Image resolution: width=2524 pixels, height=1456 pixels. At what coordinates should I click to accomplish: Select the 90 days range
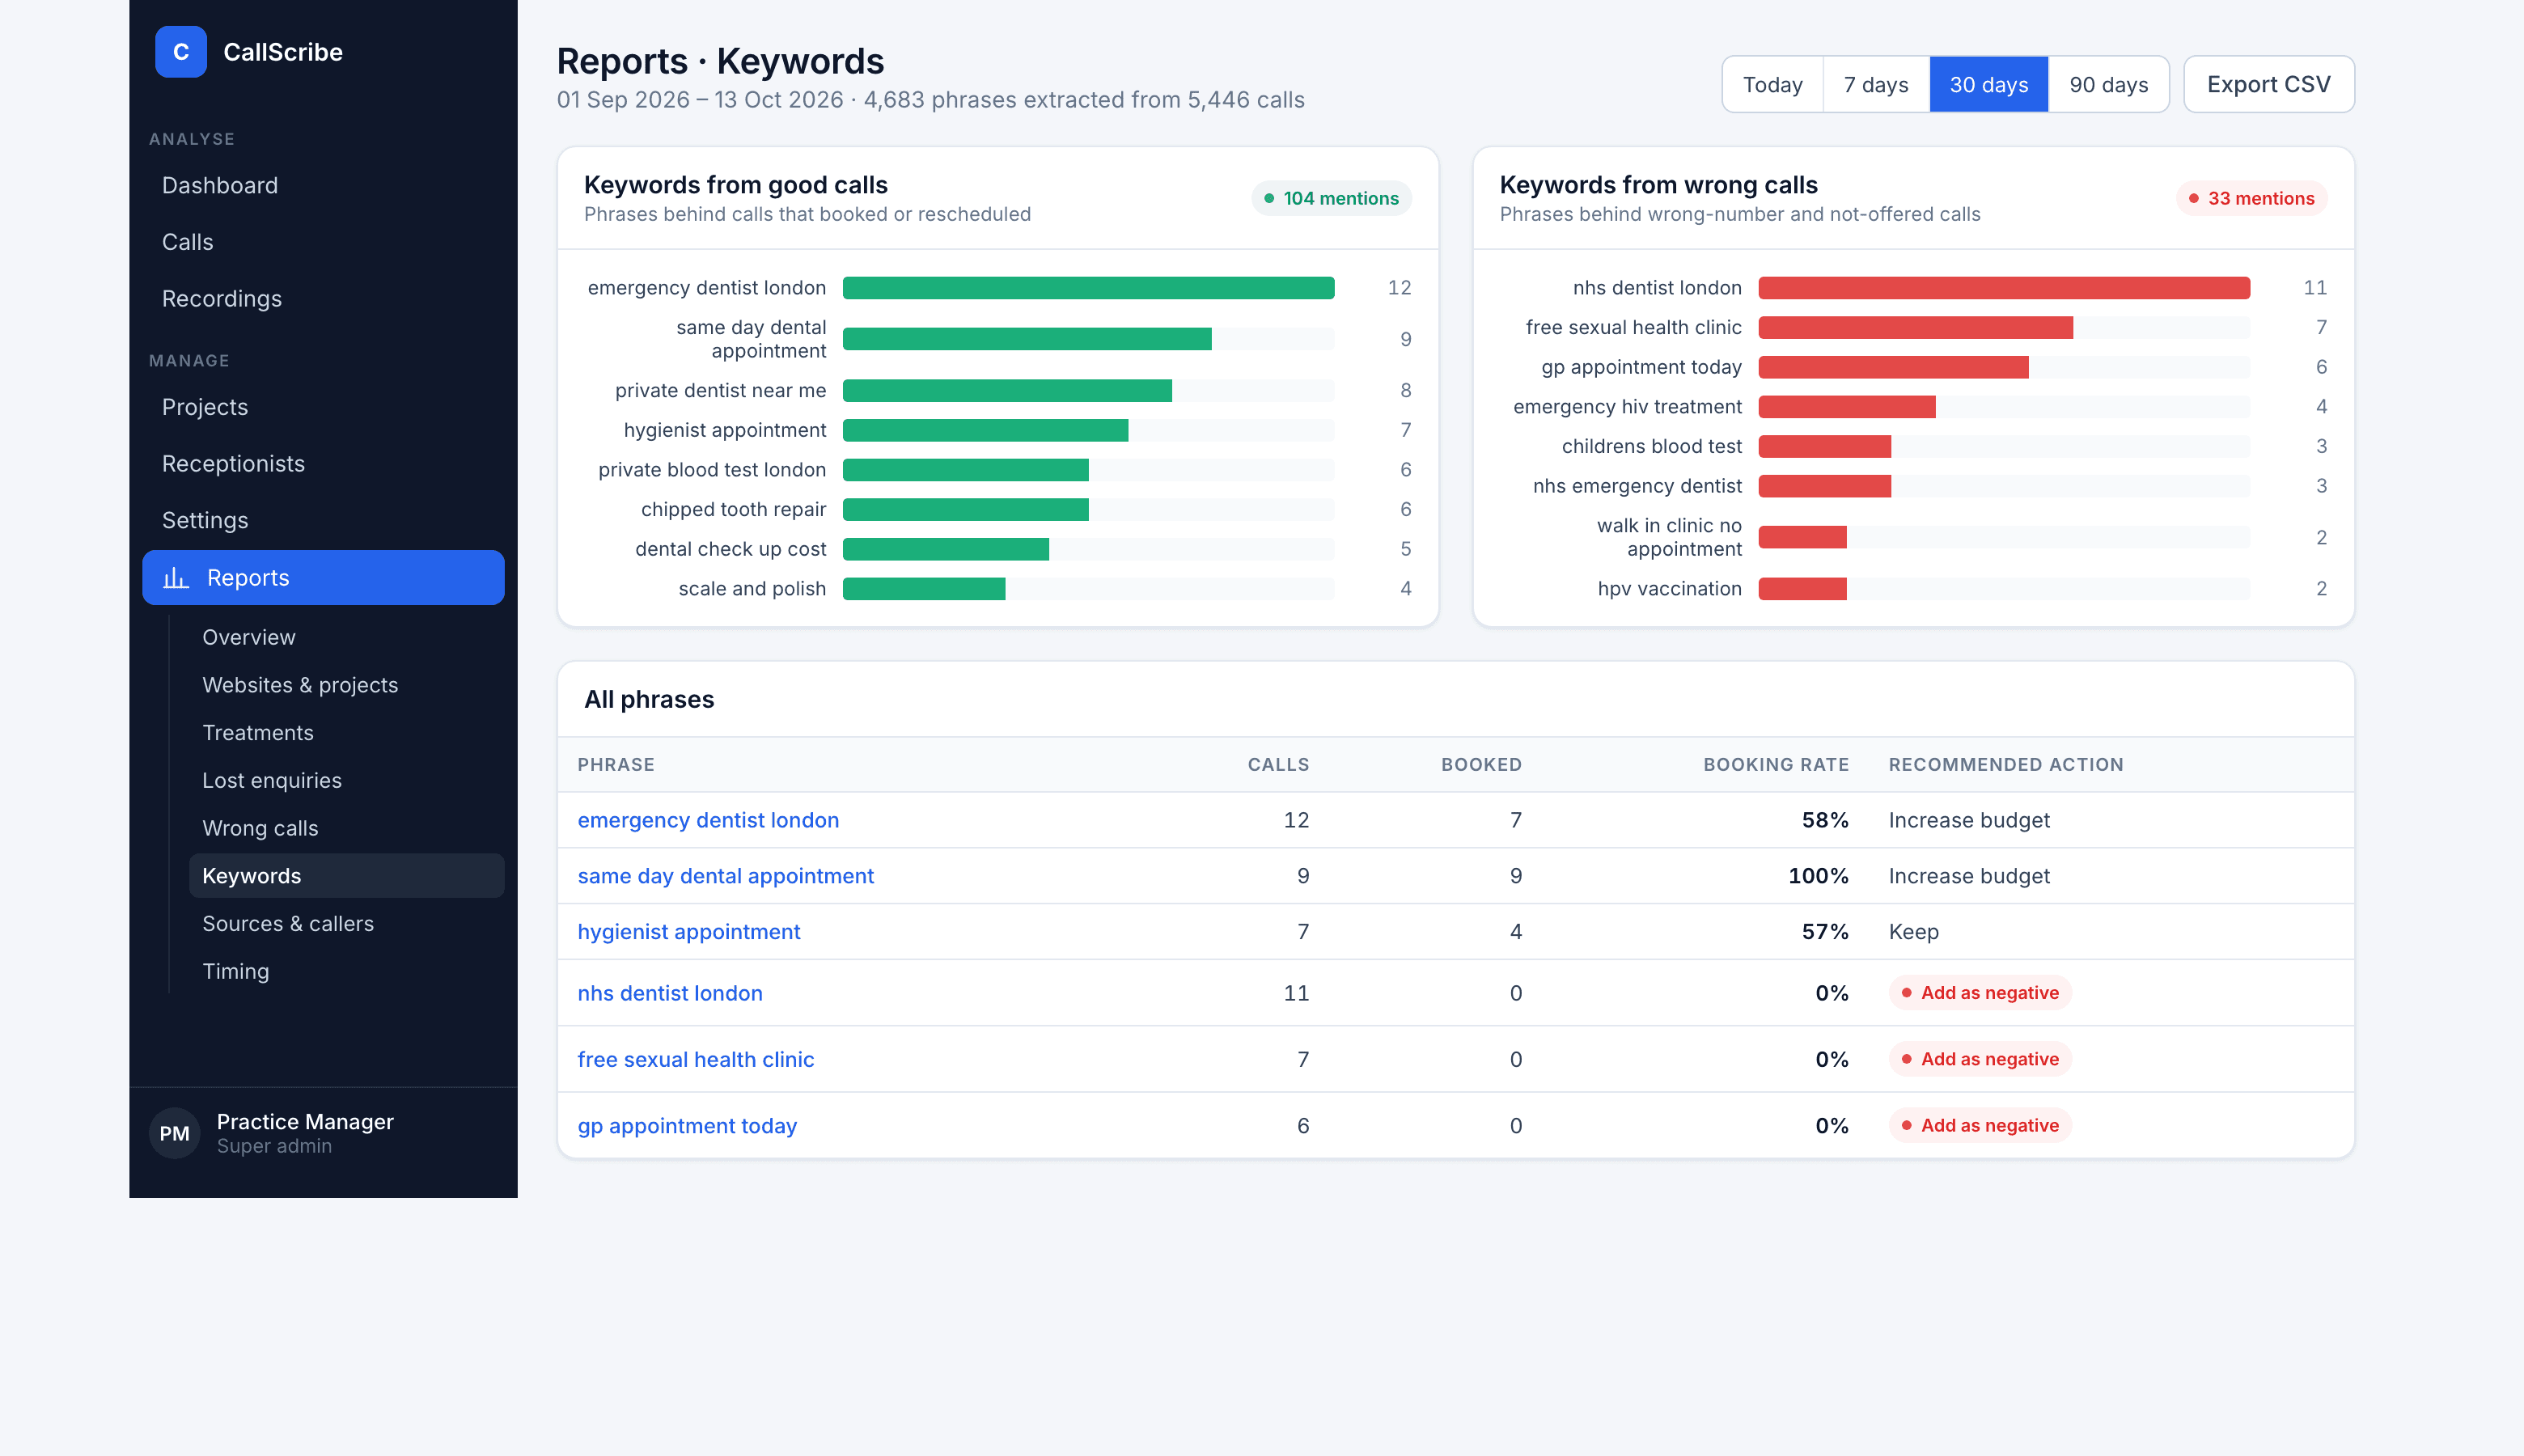pos(2109,85)
